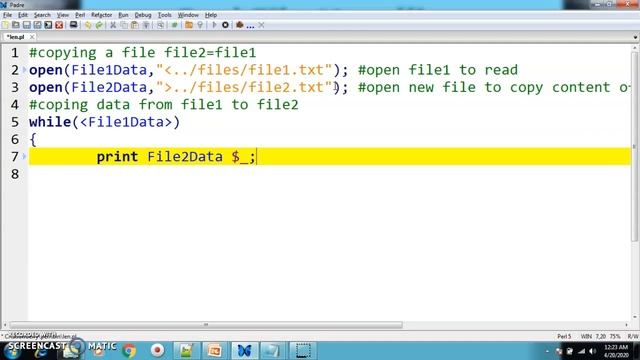Open the Perl menu
Screen dimensions: 640x360
(x=80, y=15)
